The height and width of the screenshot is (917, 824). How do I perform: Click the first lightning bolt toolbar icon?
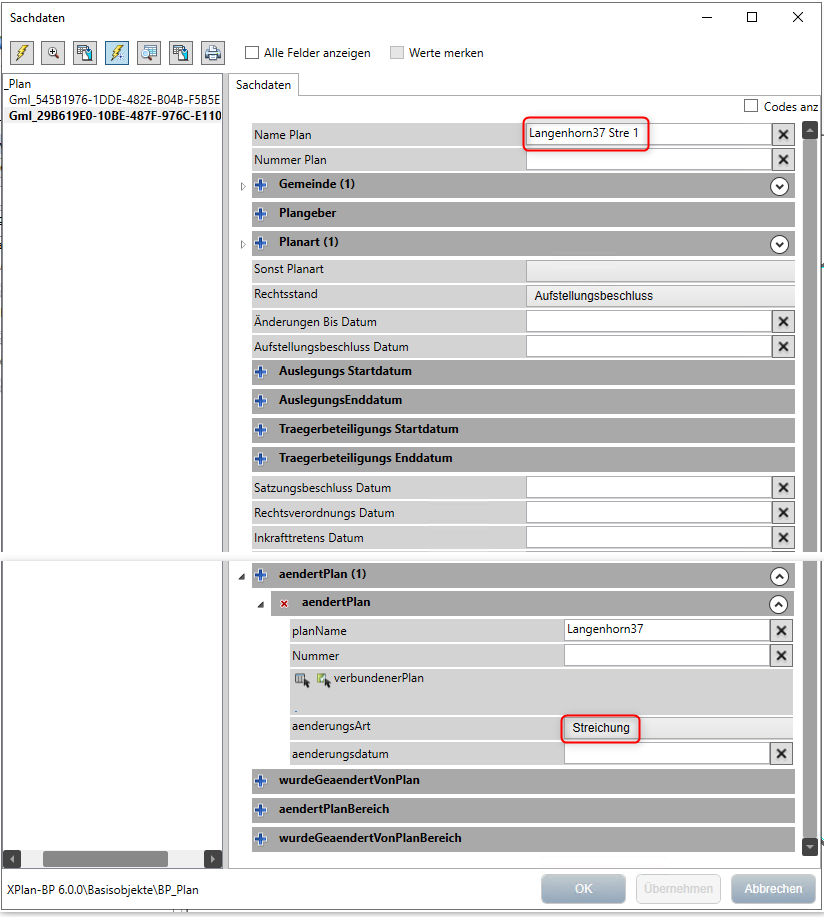pos(21,53)
